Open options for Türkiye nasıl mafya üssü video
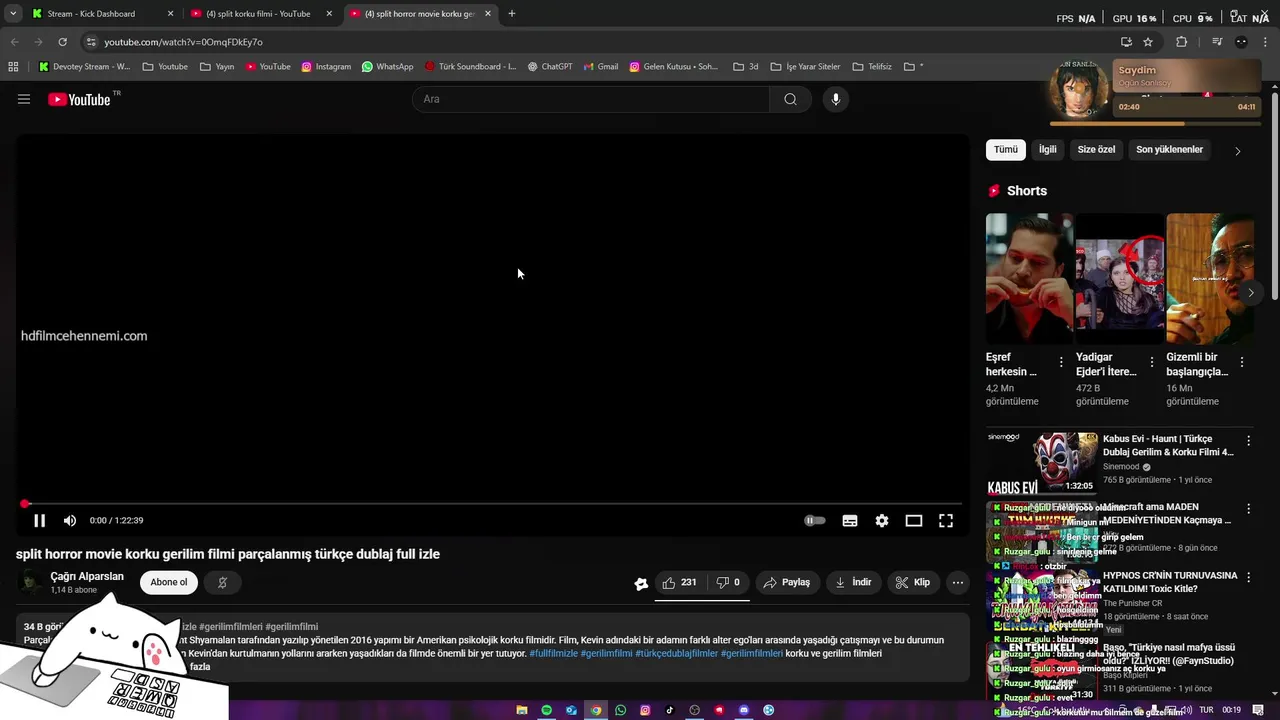Viewport: 1280px width, 720px height. tap(1248, 648)
